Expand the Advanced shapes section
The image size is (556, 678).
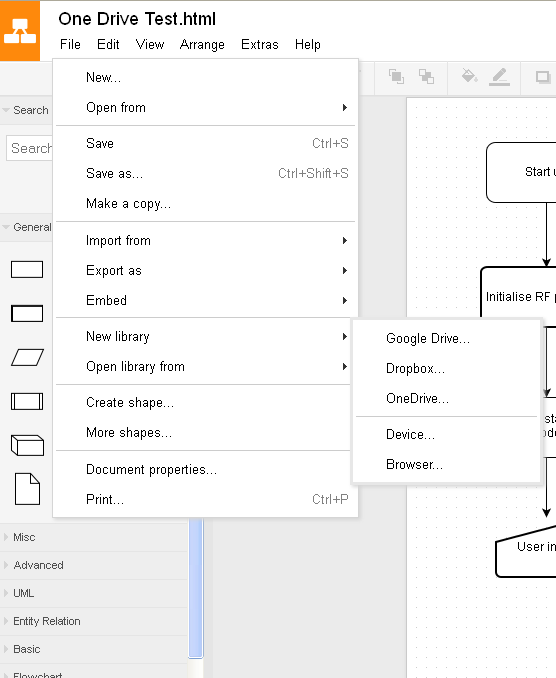coord(94,565)
